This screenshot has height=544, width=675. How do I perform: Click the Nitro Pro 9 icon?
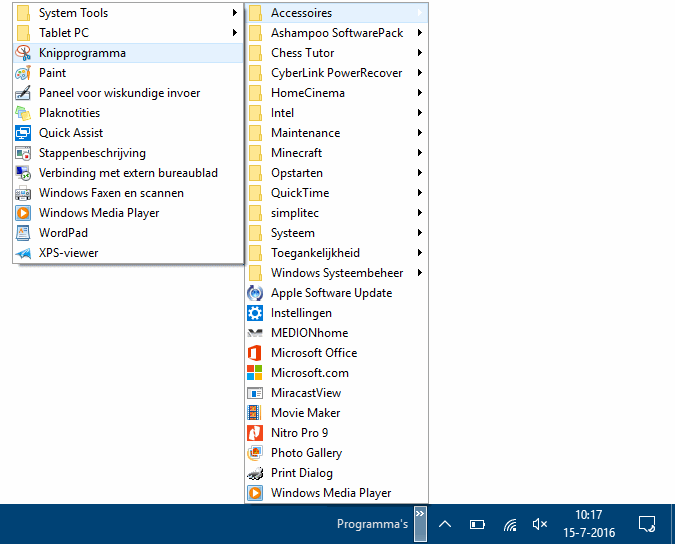click(255, 433)
